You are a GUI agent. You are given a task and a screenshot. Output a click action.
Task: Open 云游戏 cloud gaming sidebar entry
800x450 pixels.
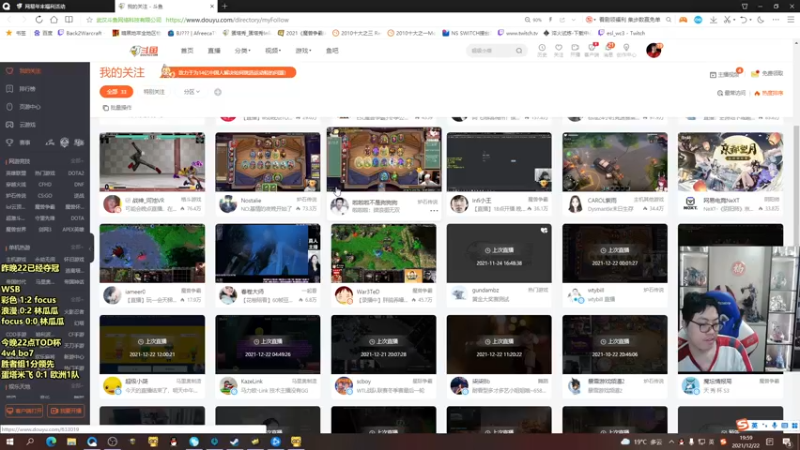click(28, 124)
